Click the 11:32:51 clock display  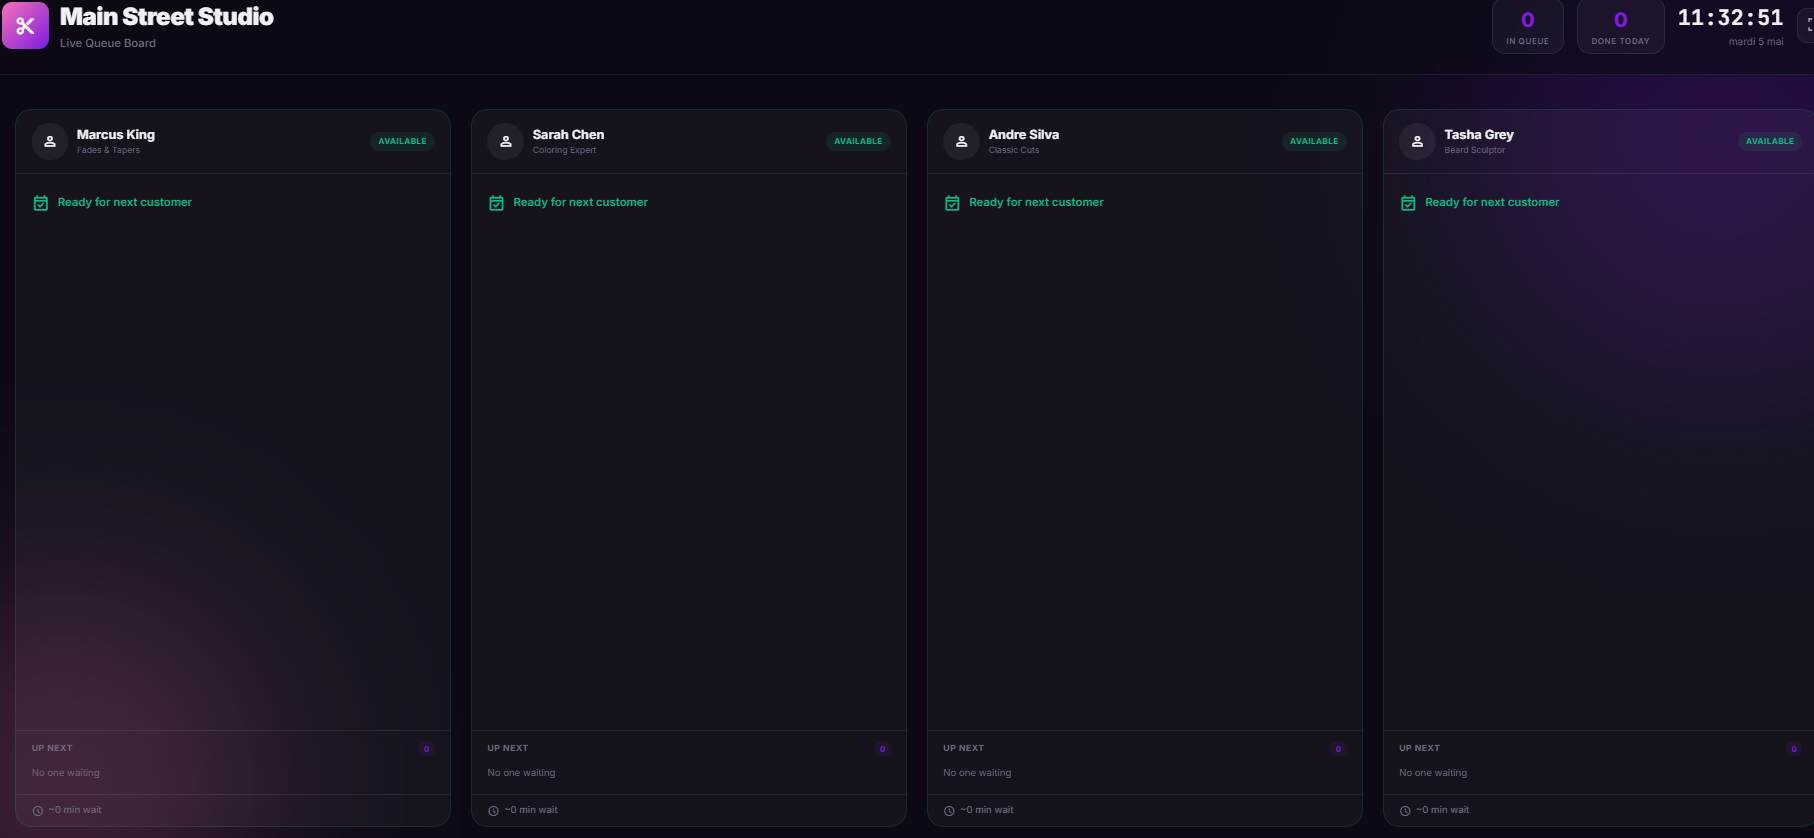click(x=1730, y=18)
